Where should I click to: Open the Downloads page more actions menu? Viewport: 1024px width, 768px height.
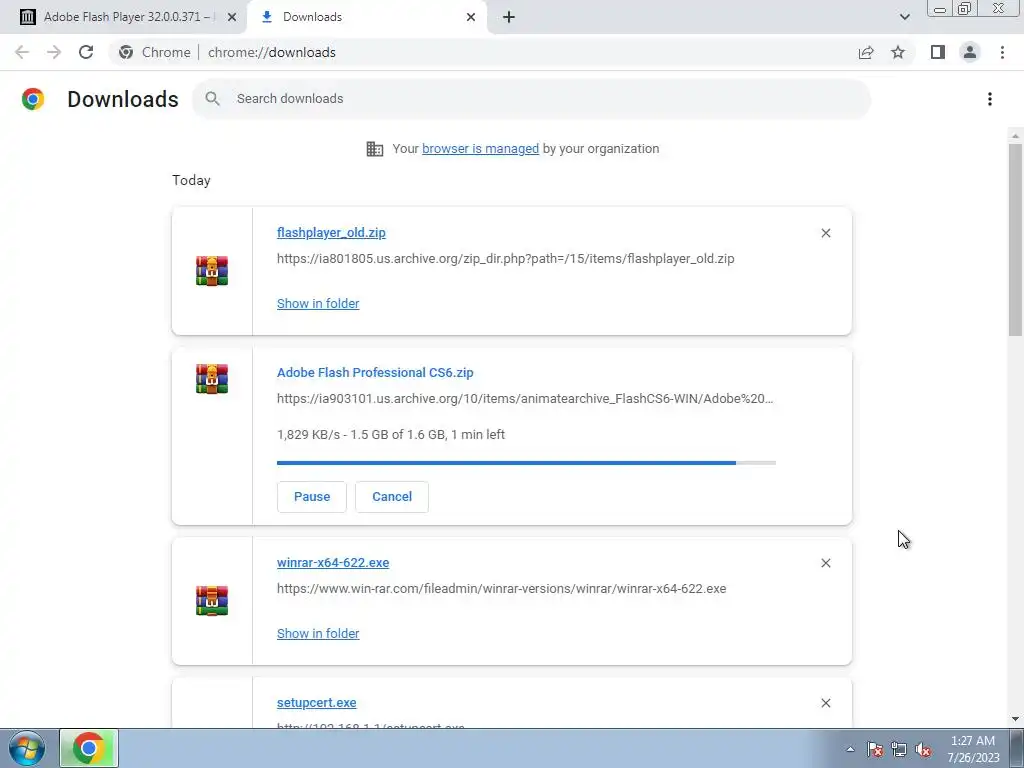click(x=990, y=99)
